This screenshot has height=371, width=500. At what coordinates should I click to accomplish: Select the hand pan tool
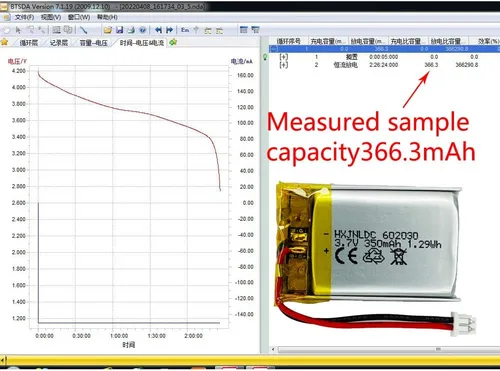point(6,30)
